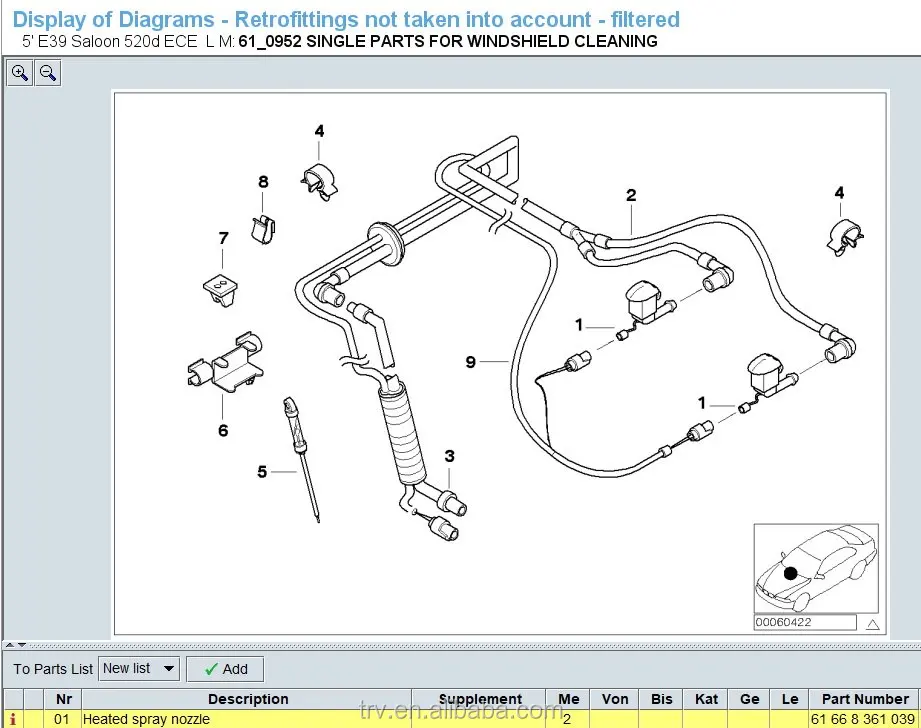Click callout number 5 beside the rod
The image size is (921, 728).
click(262, 472)
